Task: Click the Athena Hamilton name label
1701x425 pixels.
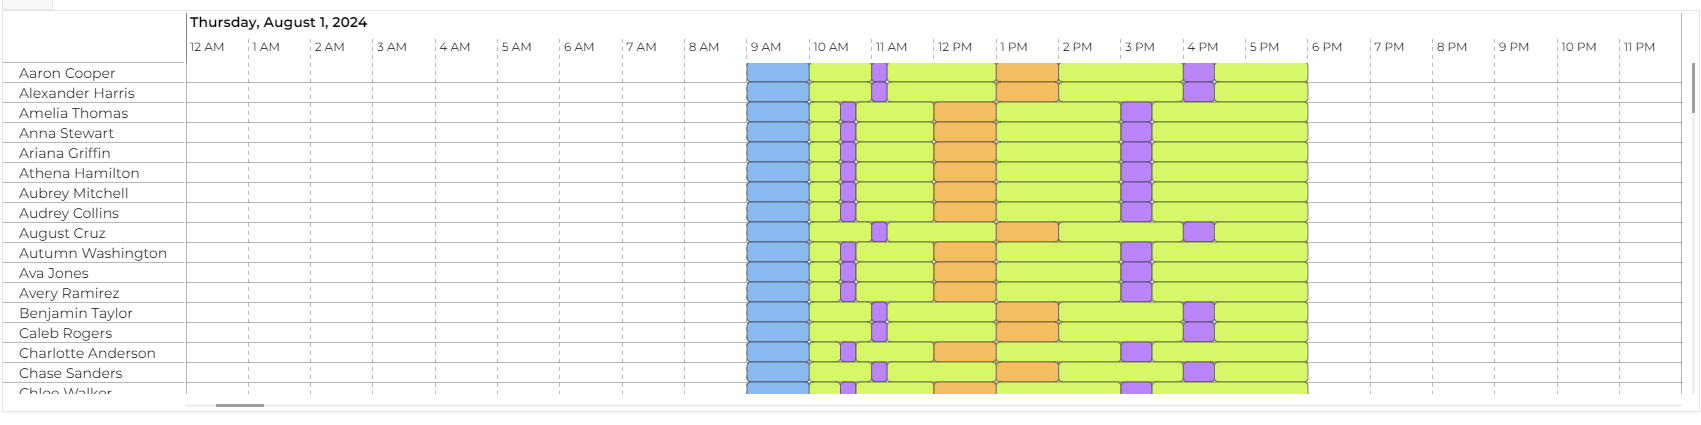Action: pos(79,173)
